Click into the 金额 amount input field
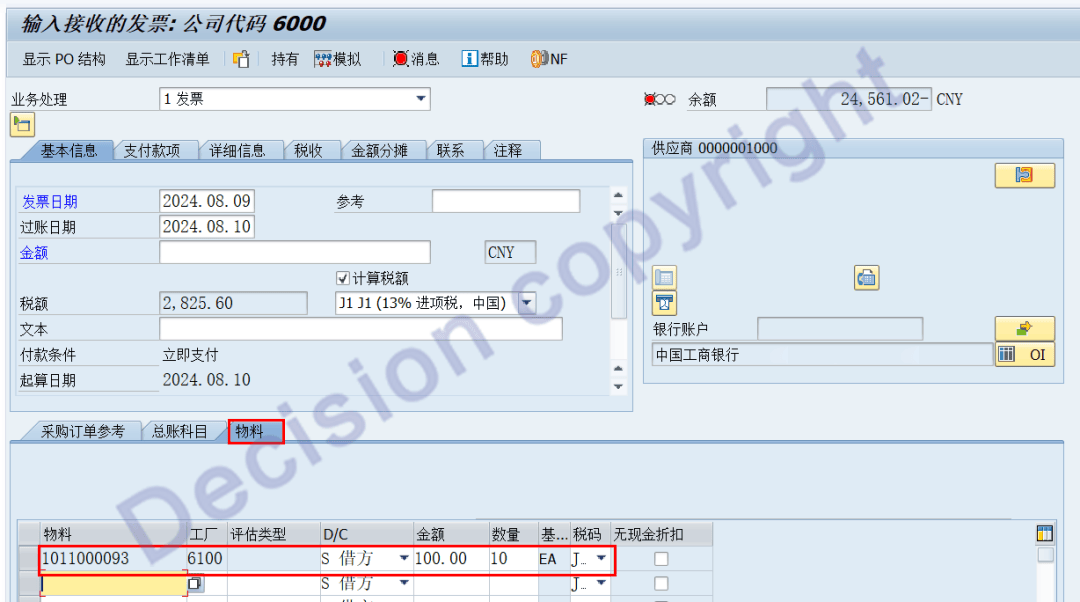Screen dimensions: 1080x602 (x=294, y=252)
